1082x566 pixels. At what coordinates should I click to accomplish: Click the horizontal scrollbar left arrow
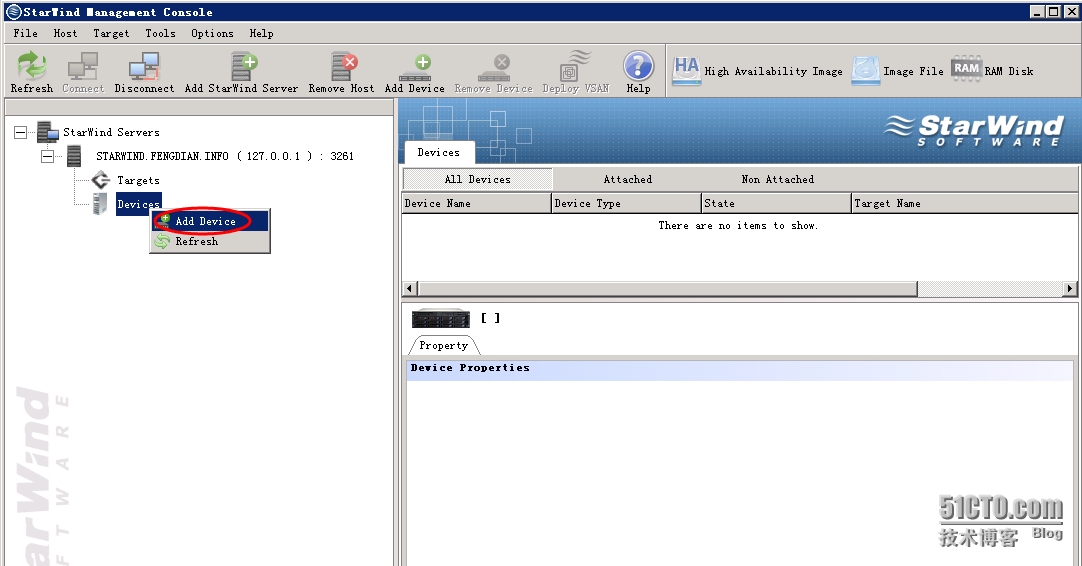pyautogui.click(x=410, y=289)
